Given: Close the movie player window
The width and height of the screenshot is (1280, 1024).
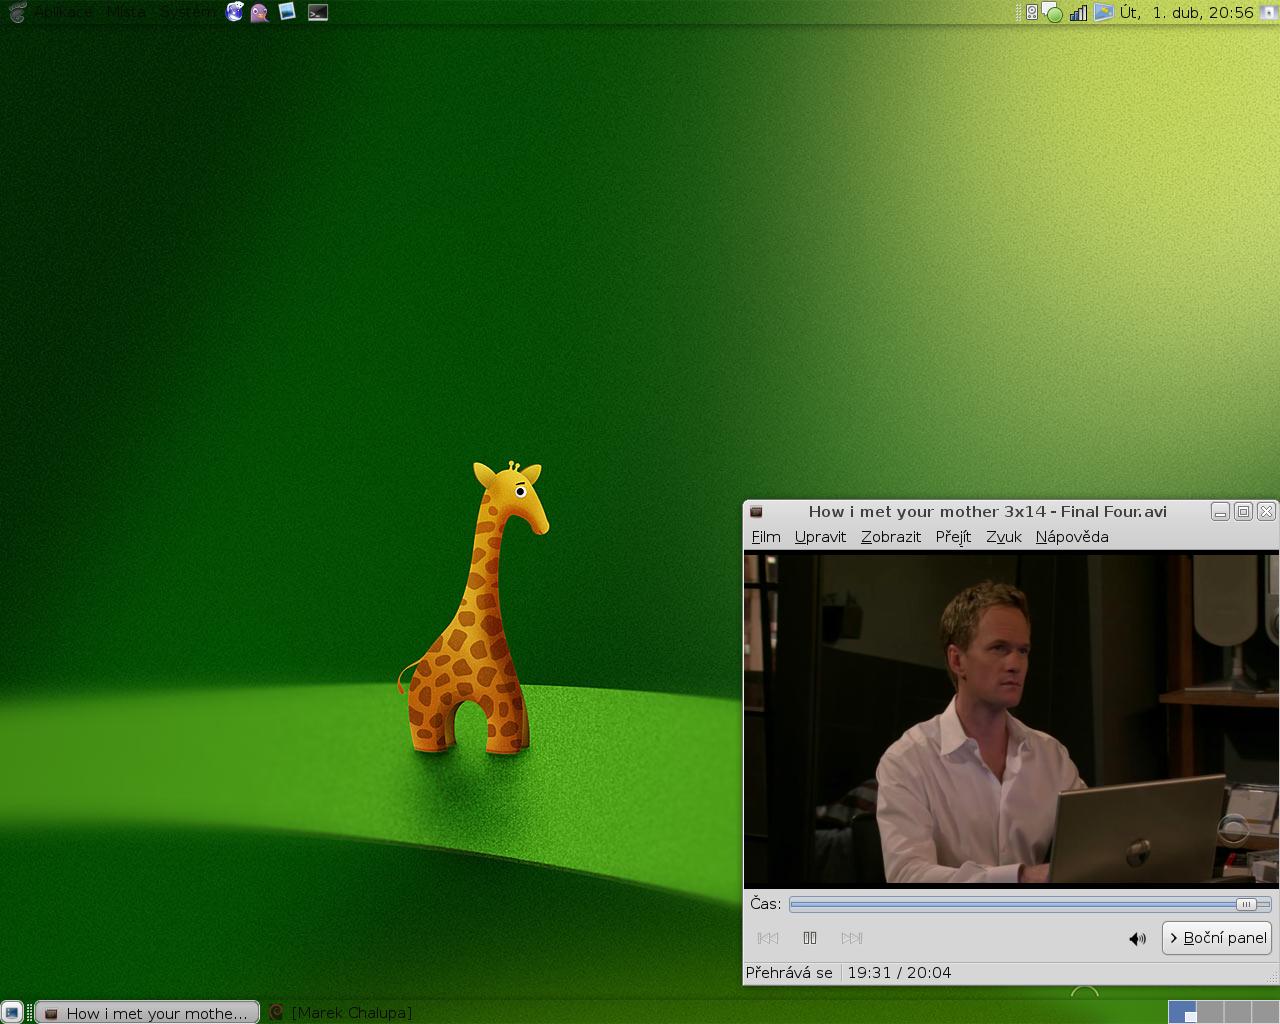Looking at the screenshot, I should (1266, 512).
